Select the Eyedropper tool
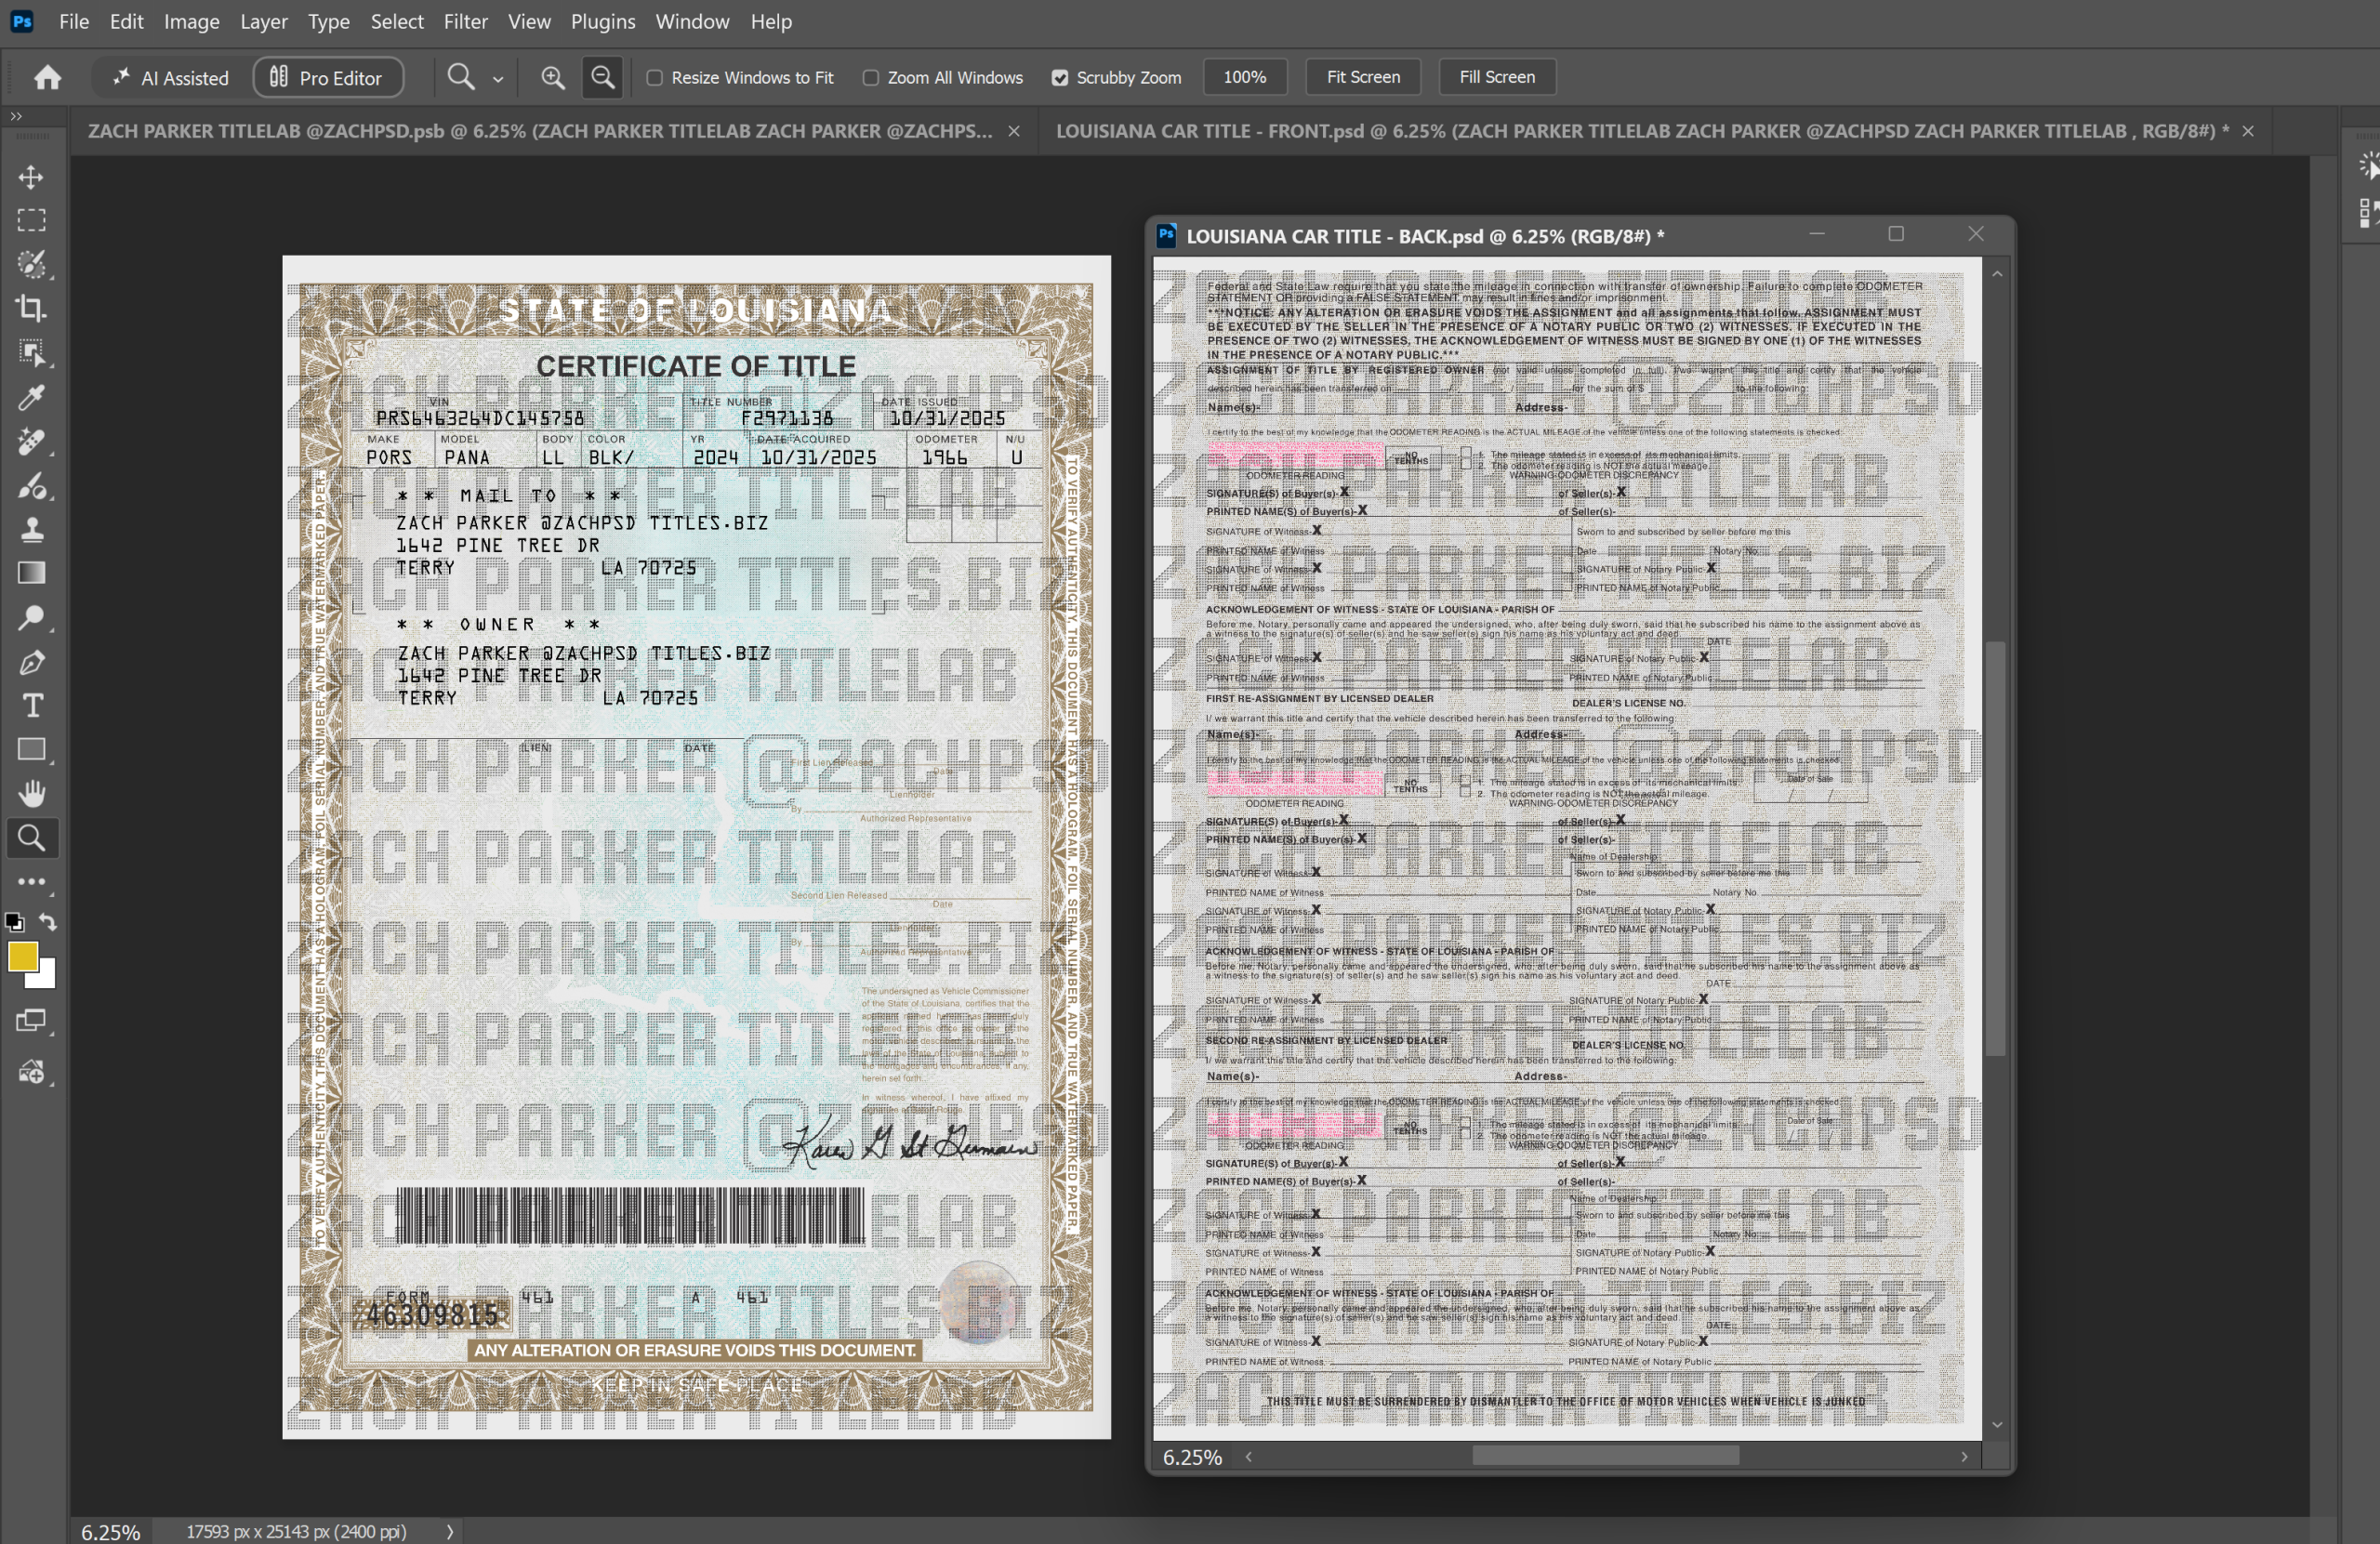Image resolution: width=2380 pixels, height=1544 pixels. [31, 397]
